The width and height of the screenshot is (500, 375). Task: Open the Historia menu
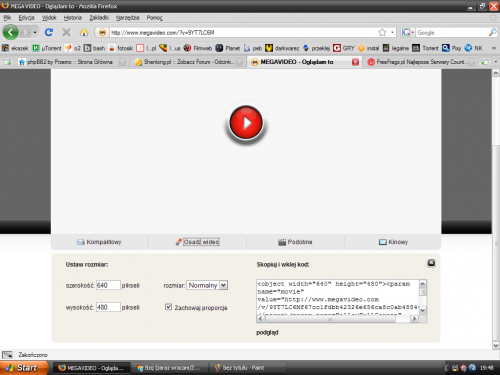coord(73,18)
